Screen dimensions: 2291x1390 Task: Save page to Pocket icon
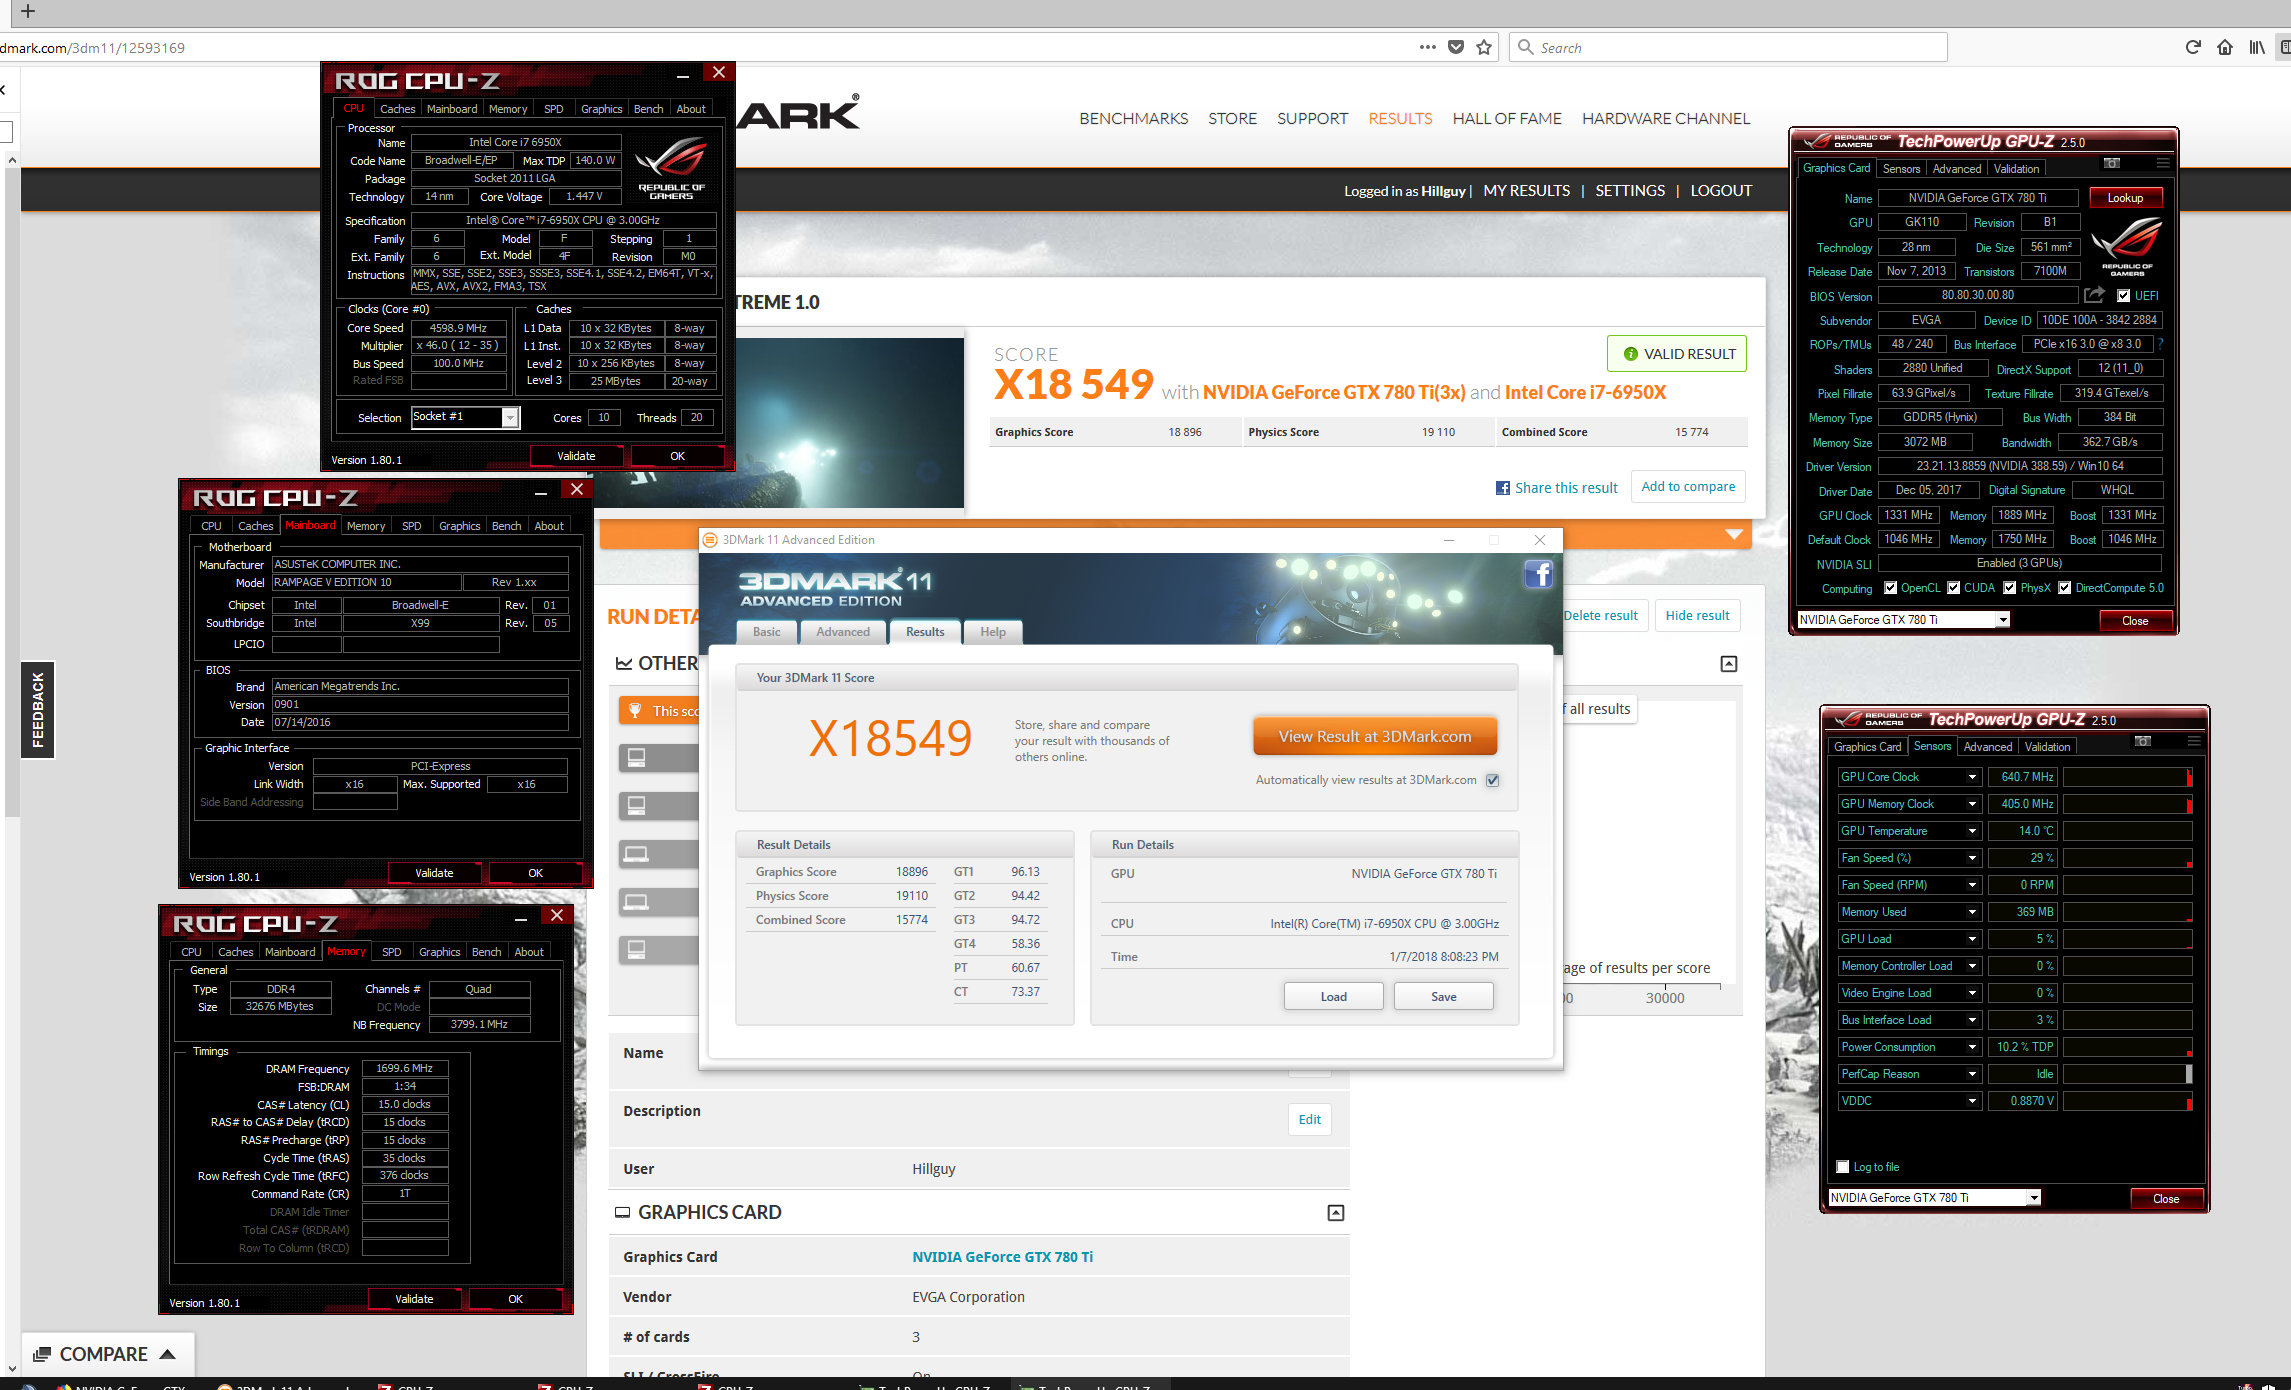click(x=1456, y=47)
